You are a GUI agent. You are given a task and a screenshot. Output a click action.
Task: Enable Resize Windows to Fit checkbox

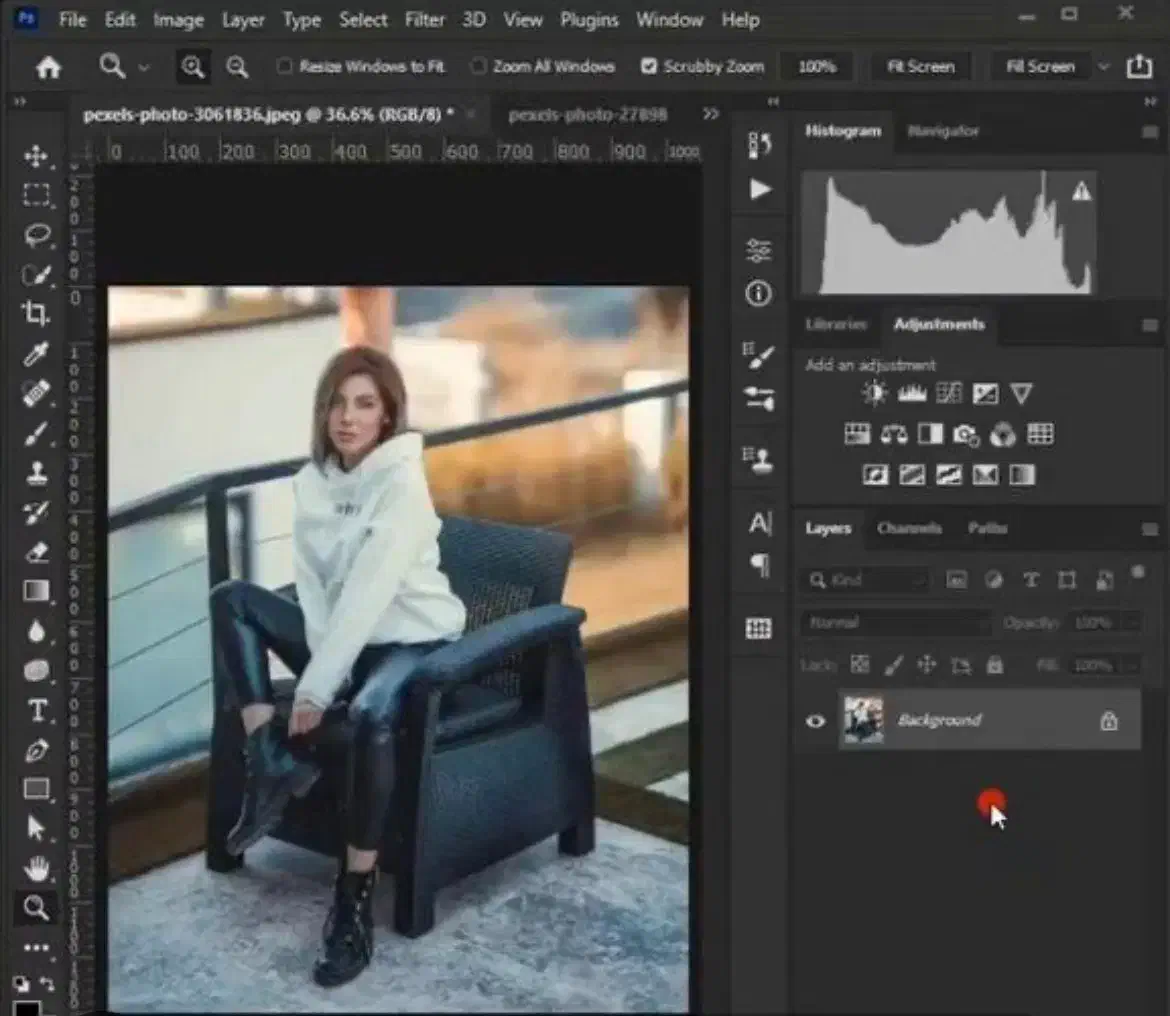(285, 67)
